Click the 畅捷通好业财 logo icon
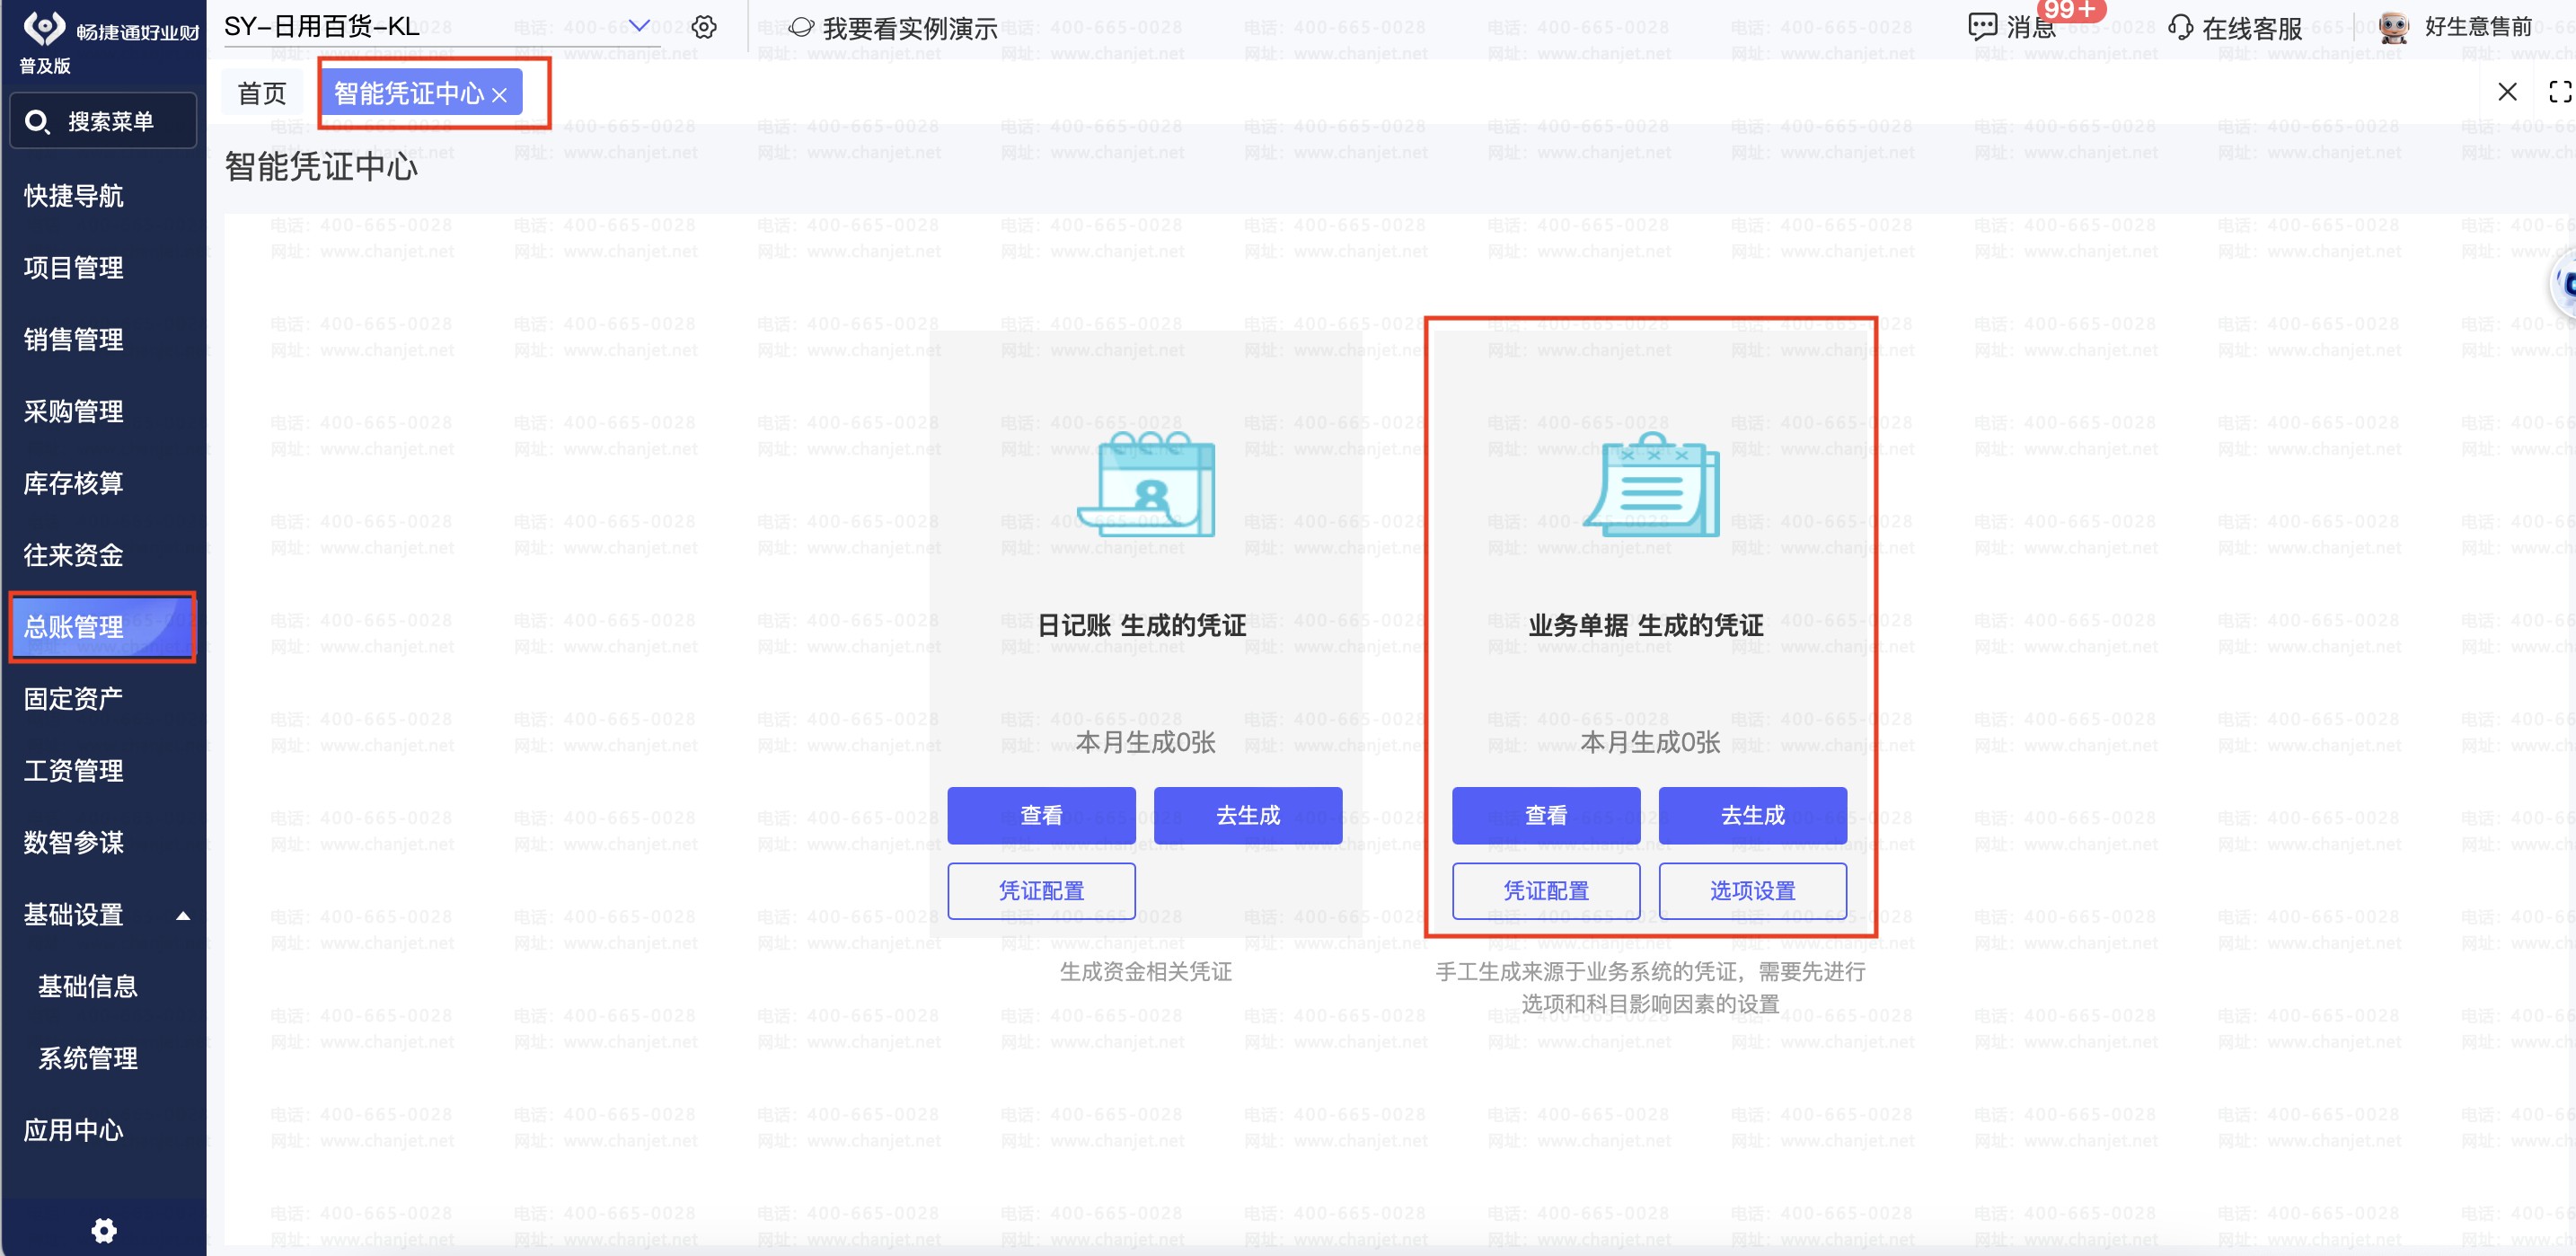This screenshot has width=2576, height=1256. pos(44,28)
